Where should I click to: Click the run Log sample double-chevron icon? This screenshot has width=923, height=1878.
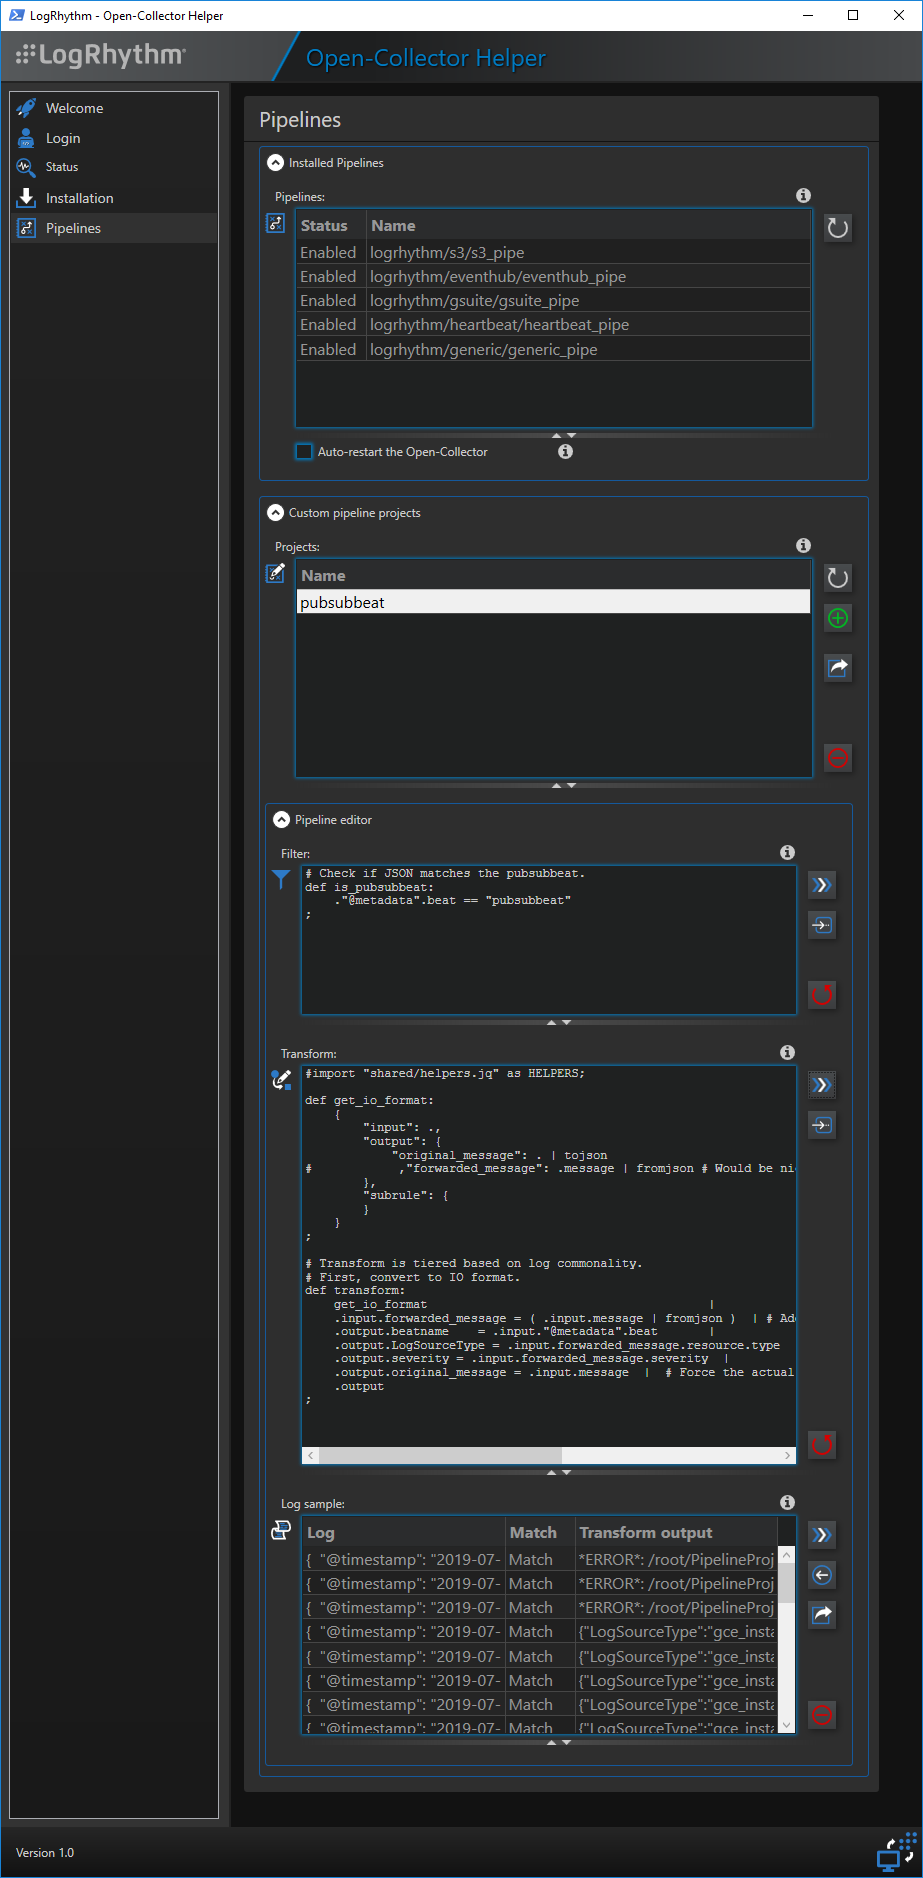click(822, 1535)
